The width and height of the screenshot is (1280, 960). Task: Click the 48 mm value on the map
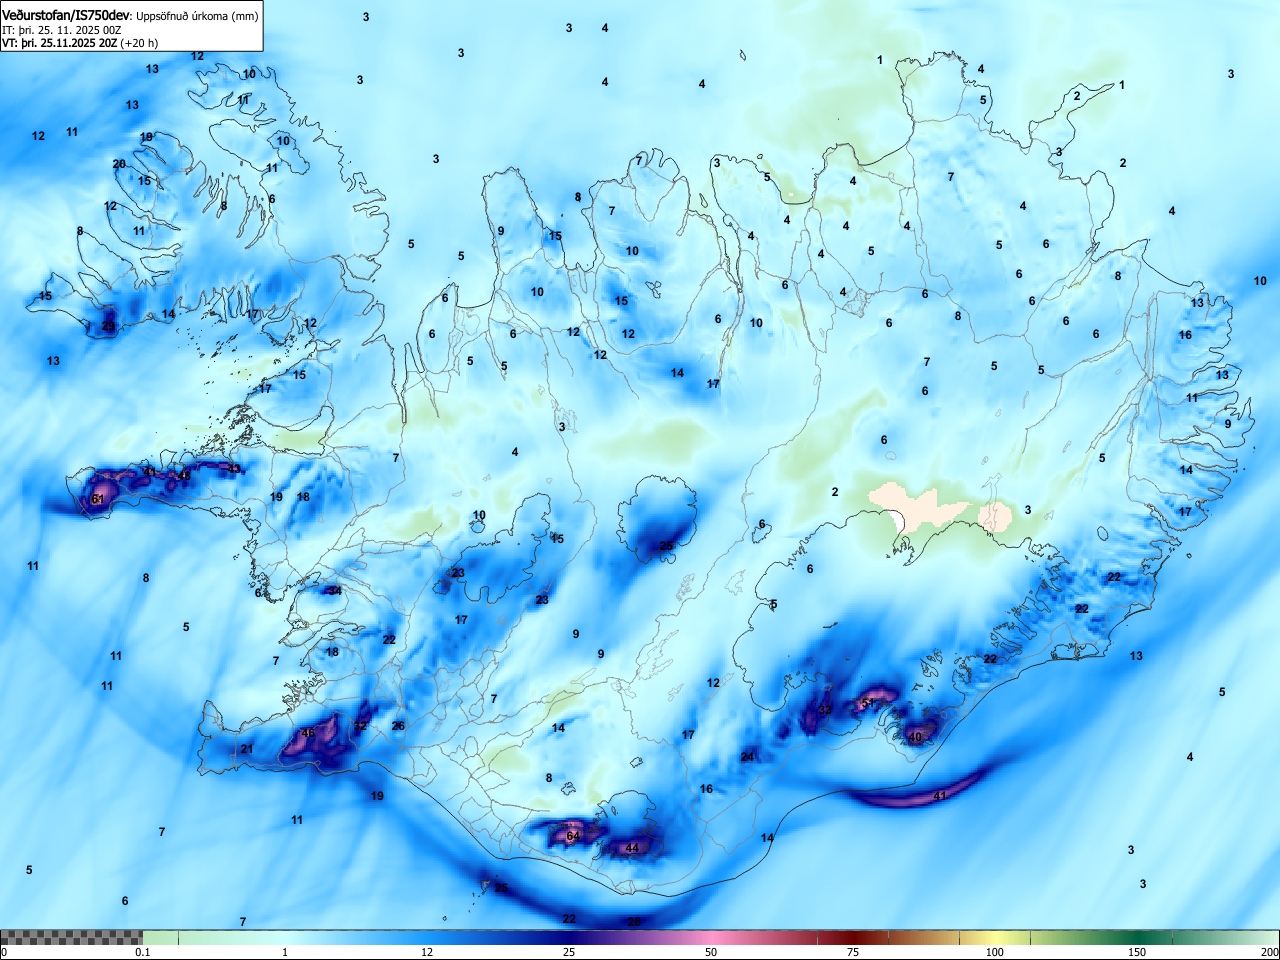click(x=183, y=476)
